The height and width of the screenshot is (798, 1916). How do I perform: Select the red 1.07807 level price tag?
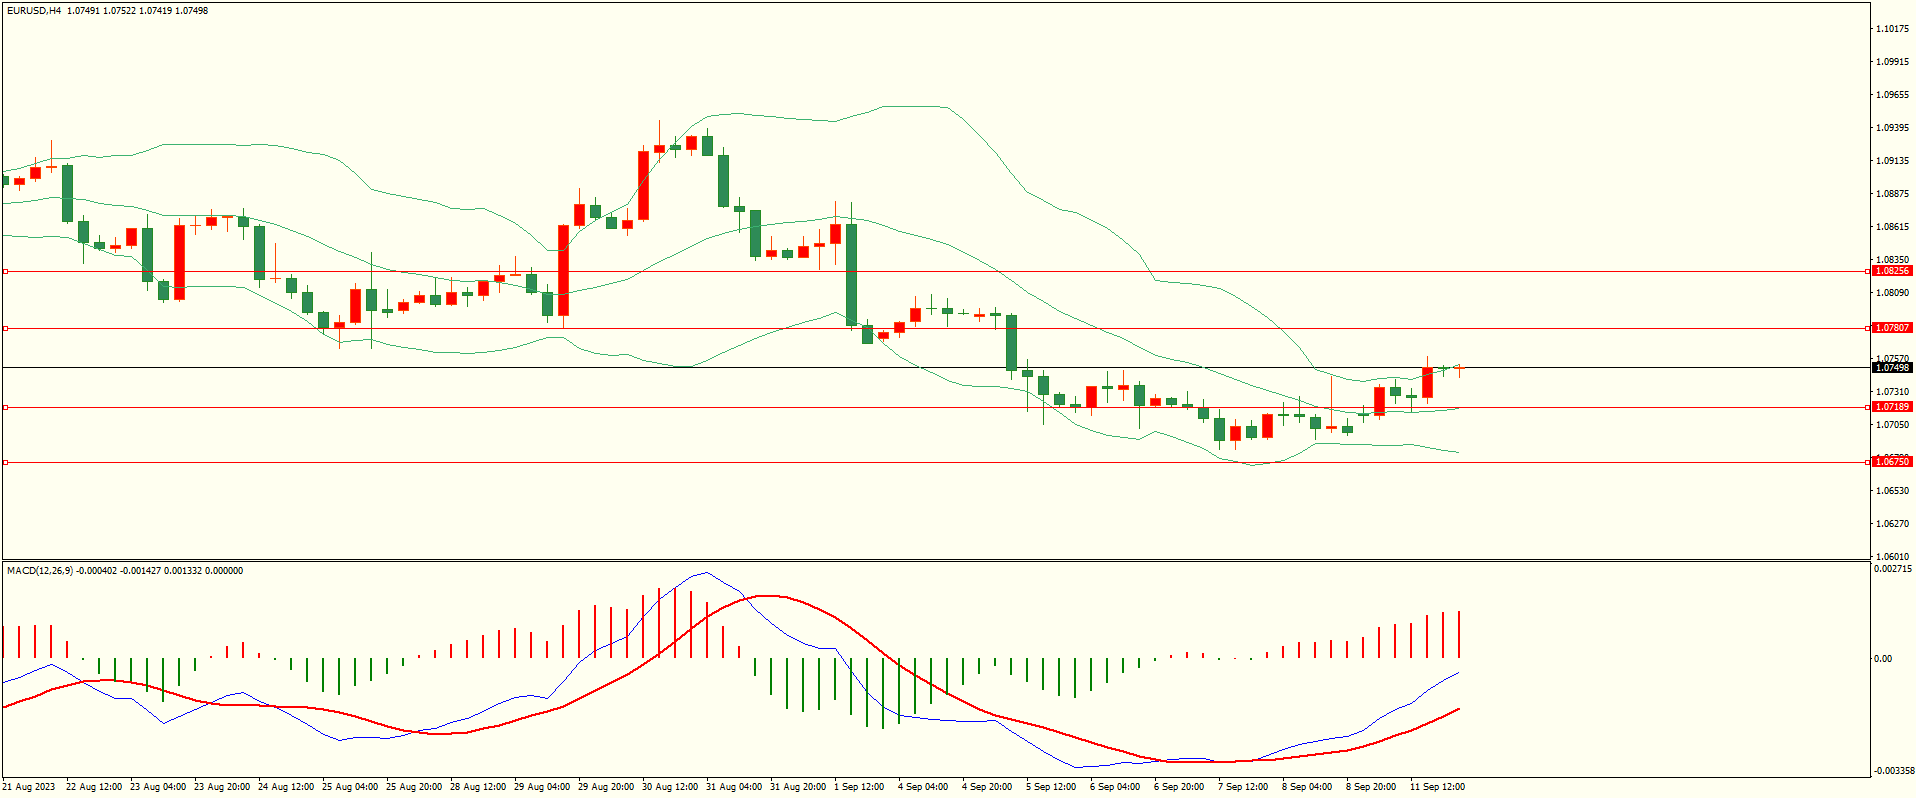click(x=1891, y=328)
